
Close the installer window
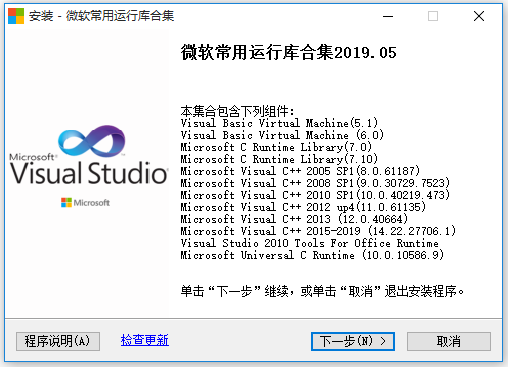coord(479,16)
